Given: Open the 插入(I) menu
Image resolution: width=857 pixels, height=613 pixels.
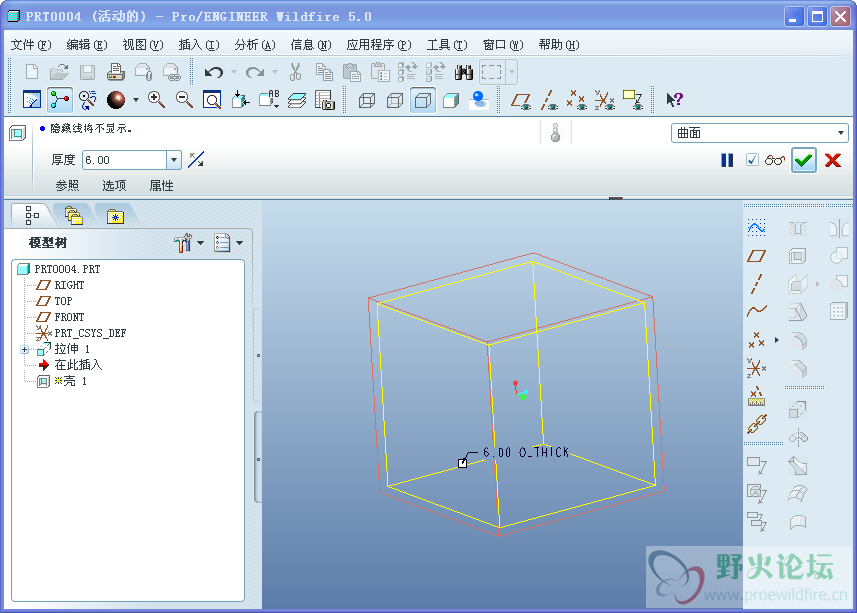Looking at the screenshot, I should point(199,45).
